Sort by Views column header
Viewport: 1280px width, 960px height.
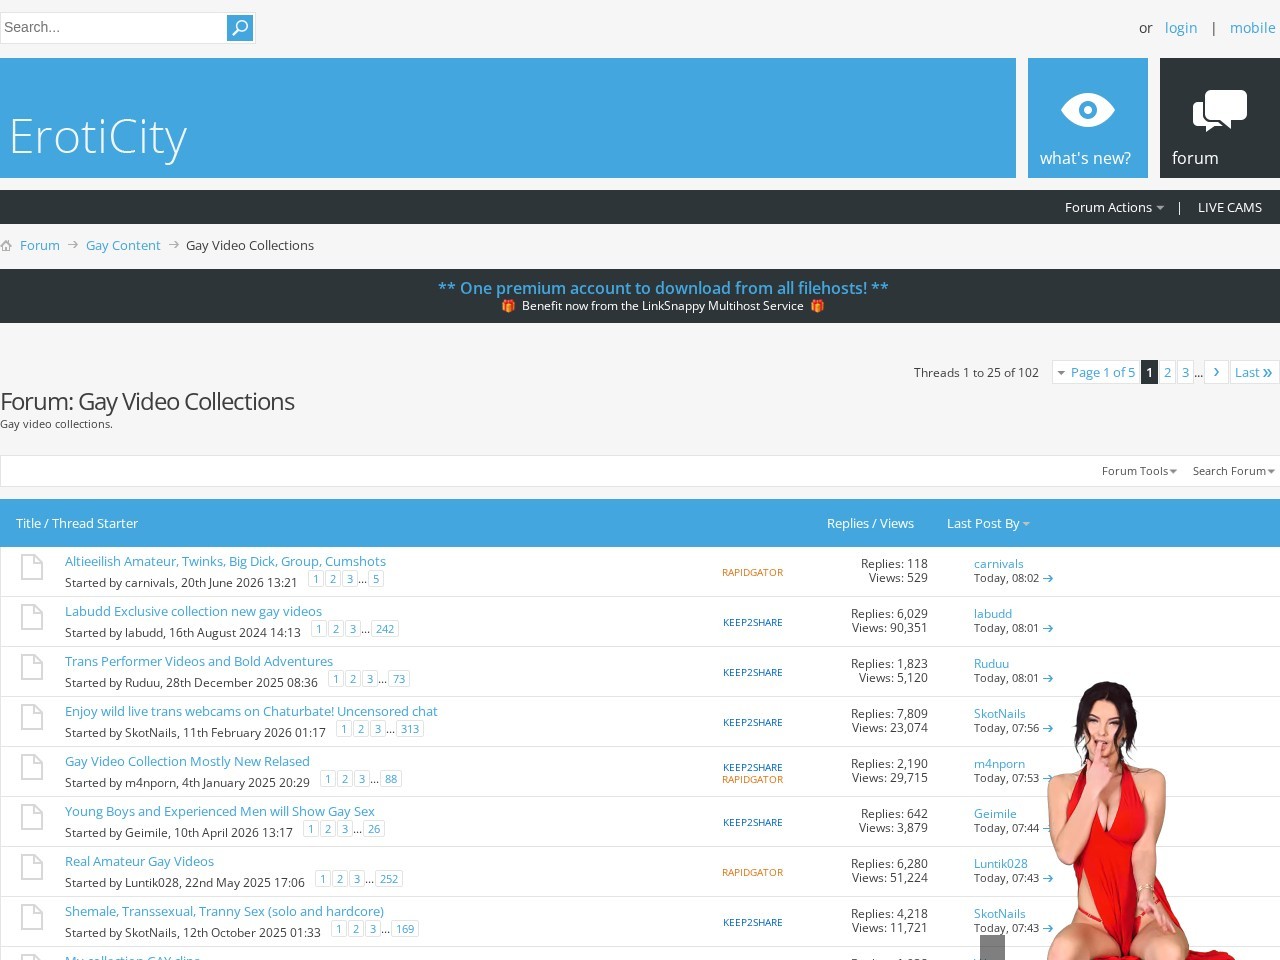tap(897, 523)
